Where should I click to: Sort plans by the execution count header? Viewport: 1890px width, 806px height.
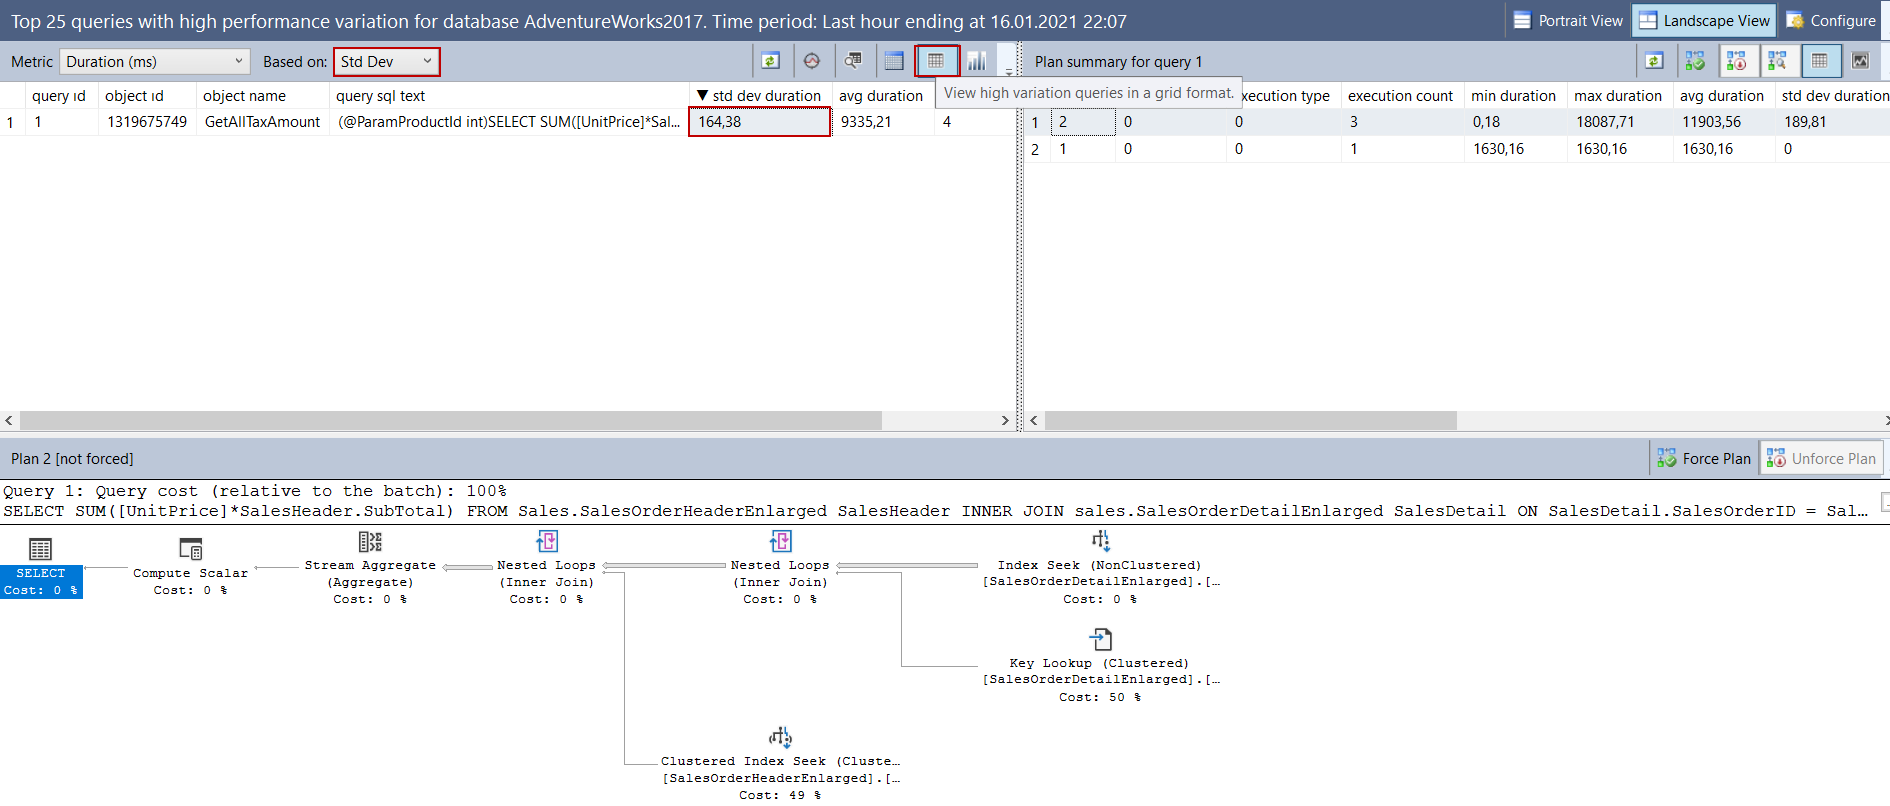point(1400,96)
